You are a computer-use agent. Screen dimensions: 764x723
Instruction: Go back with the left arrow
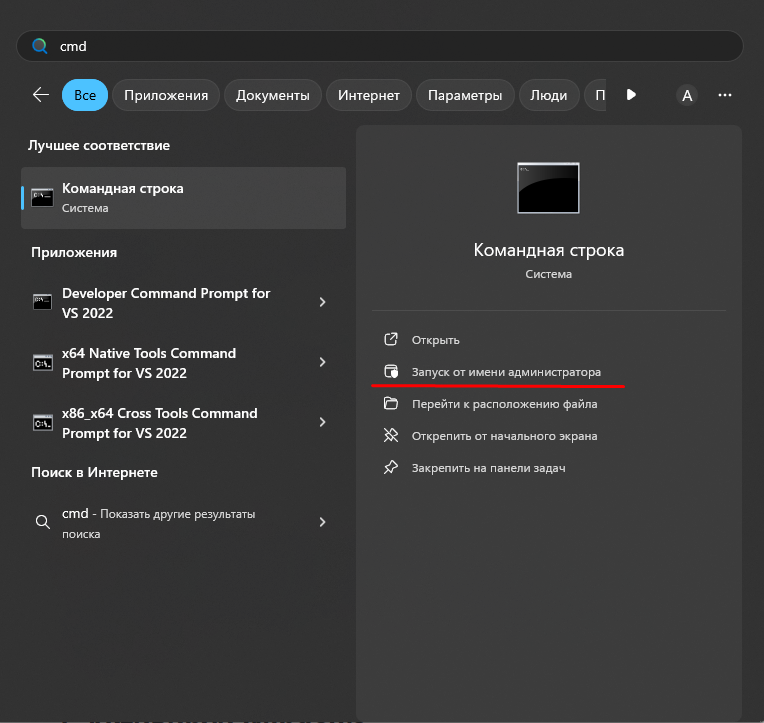pyautogui.click(x=41, y=95)
